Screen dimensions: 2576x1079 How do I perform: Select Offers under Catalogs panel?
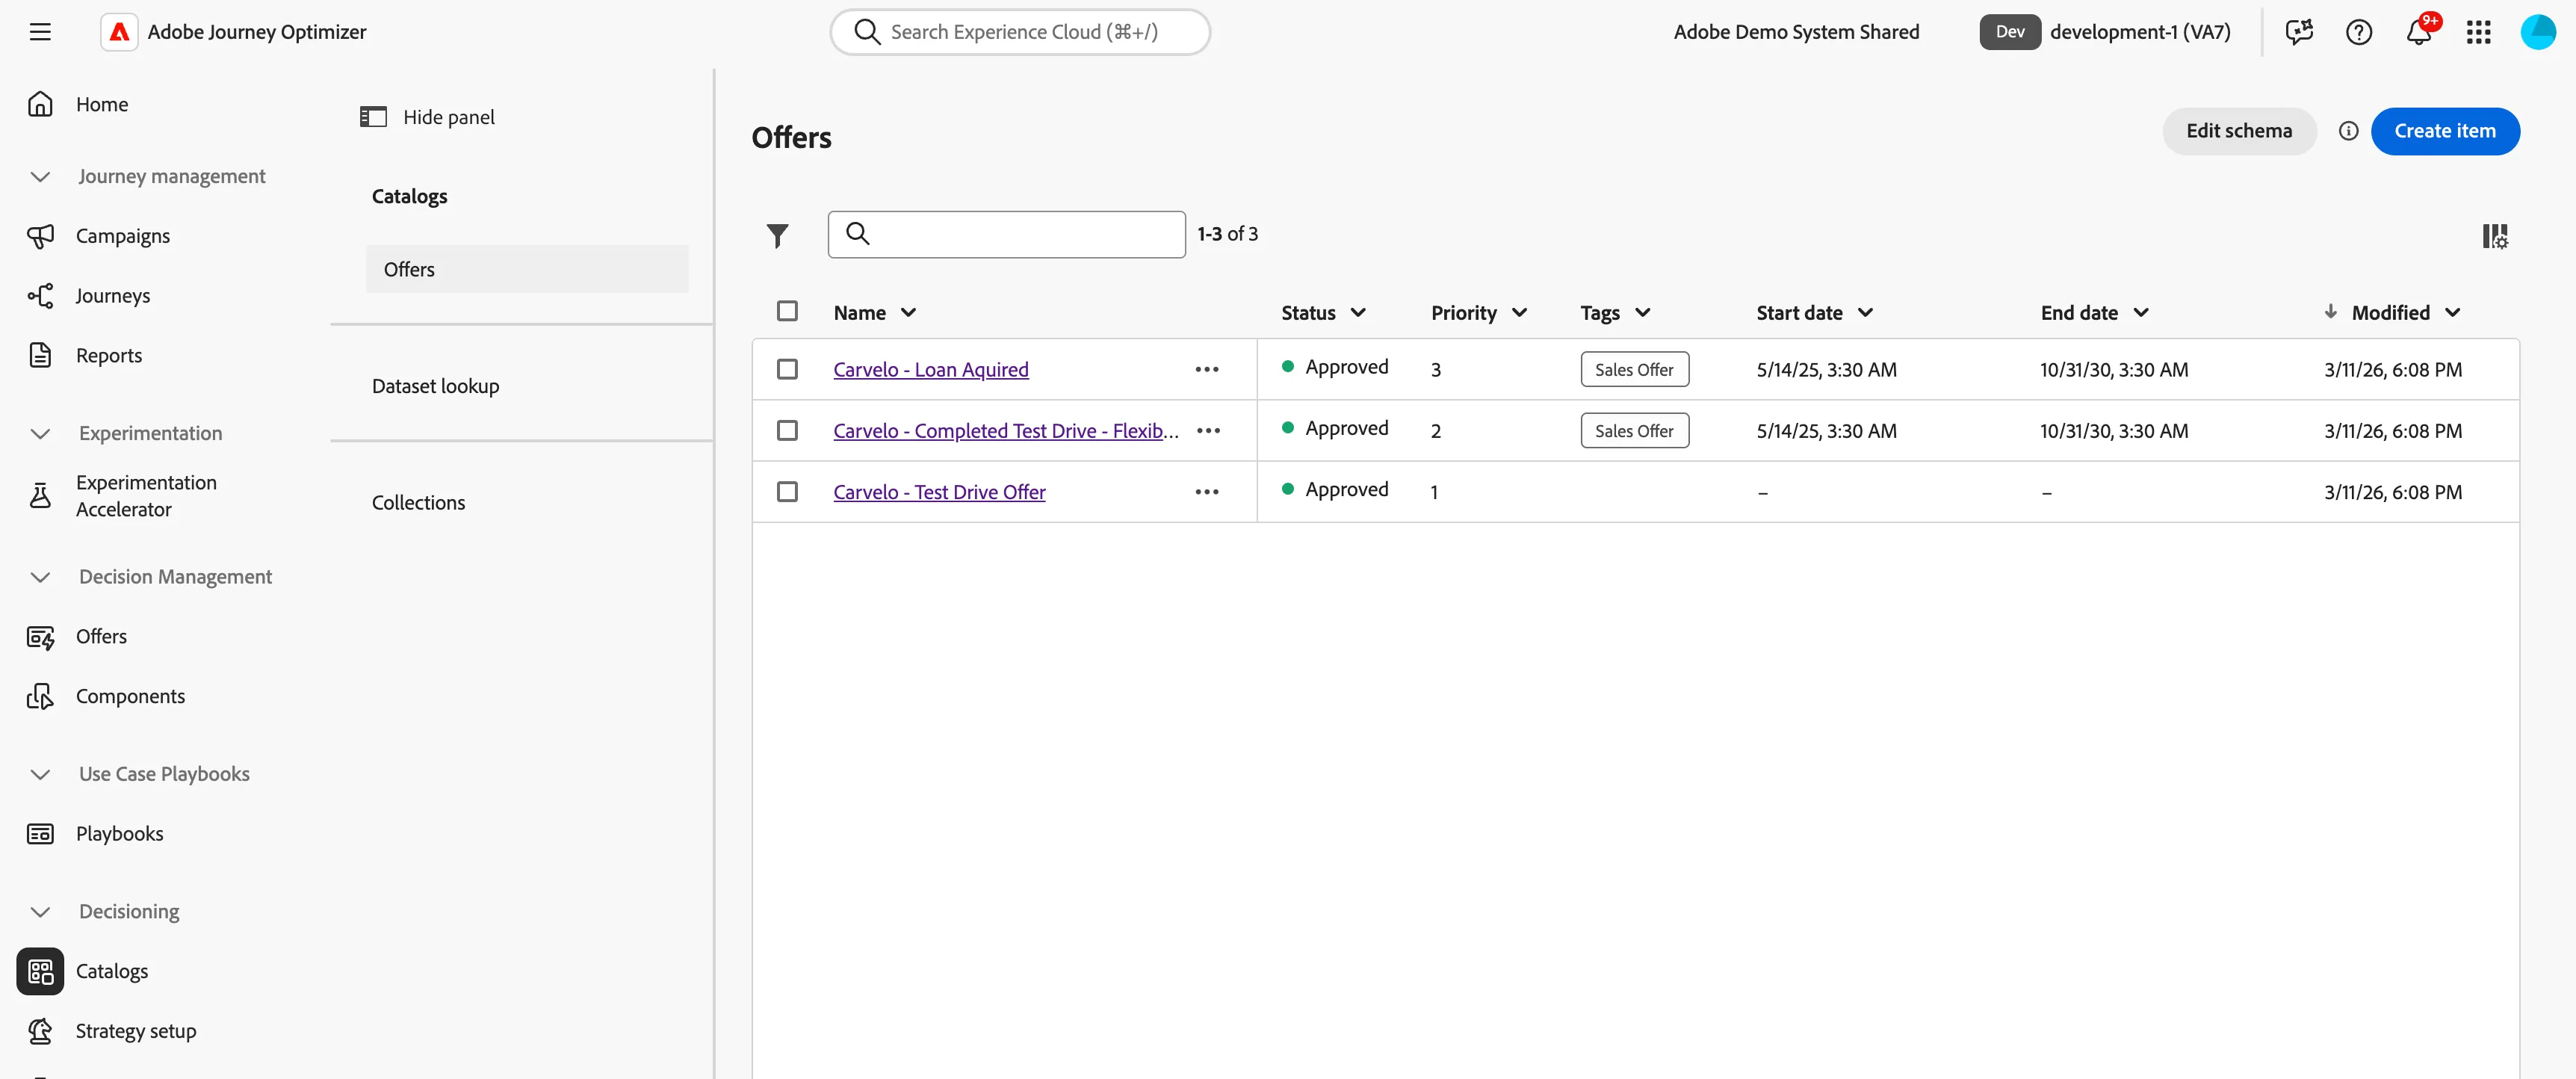pyautogui.click(x=527, y=269)
